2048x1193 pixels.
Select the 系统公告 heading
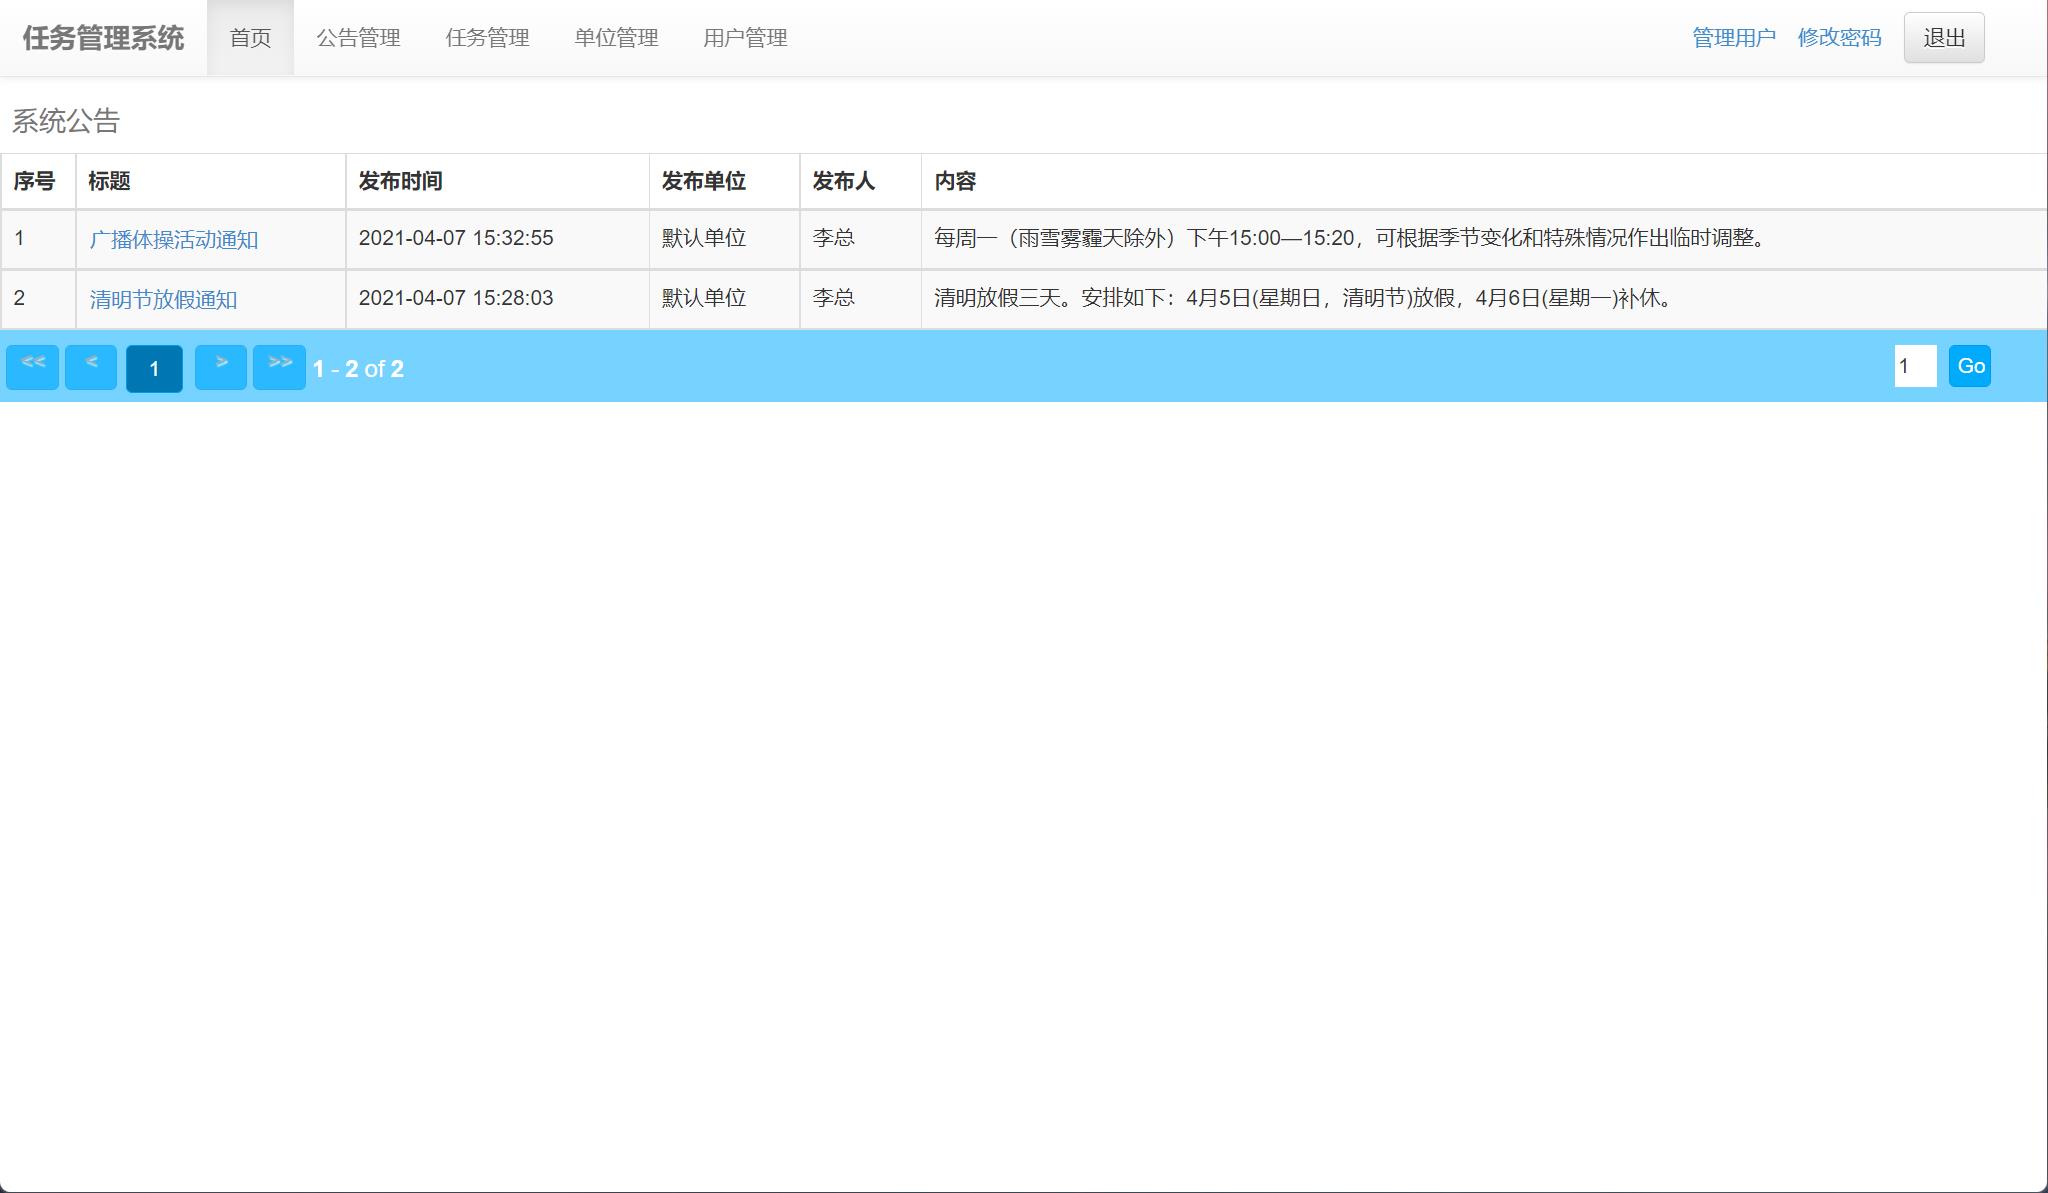pyautogui.click(x=64, y=121)
